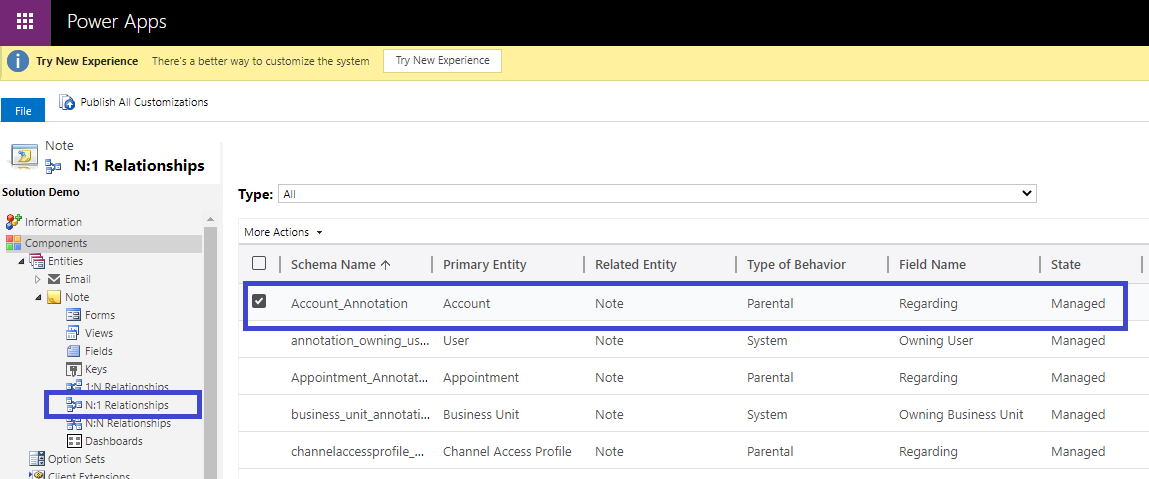This screenshot has width=1149, height=479.
Task: Click the Note entity icon in header
Action: coord(23,157)
